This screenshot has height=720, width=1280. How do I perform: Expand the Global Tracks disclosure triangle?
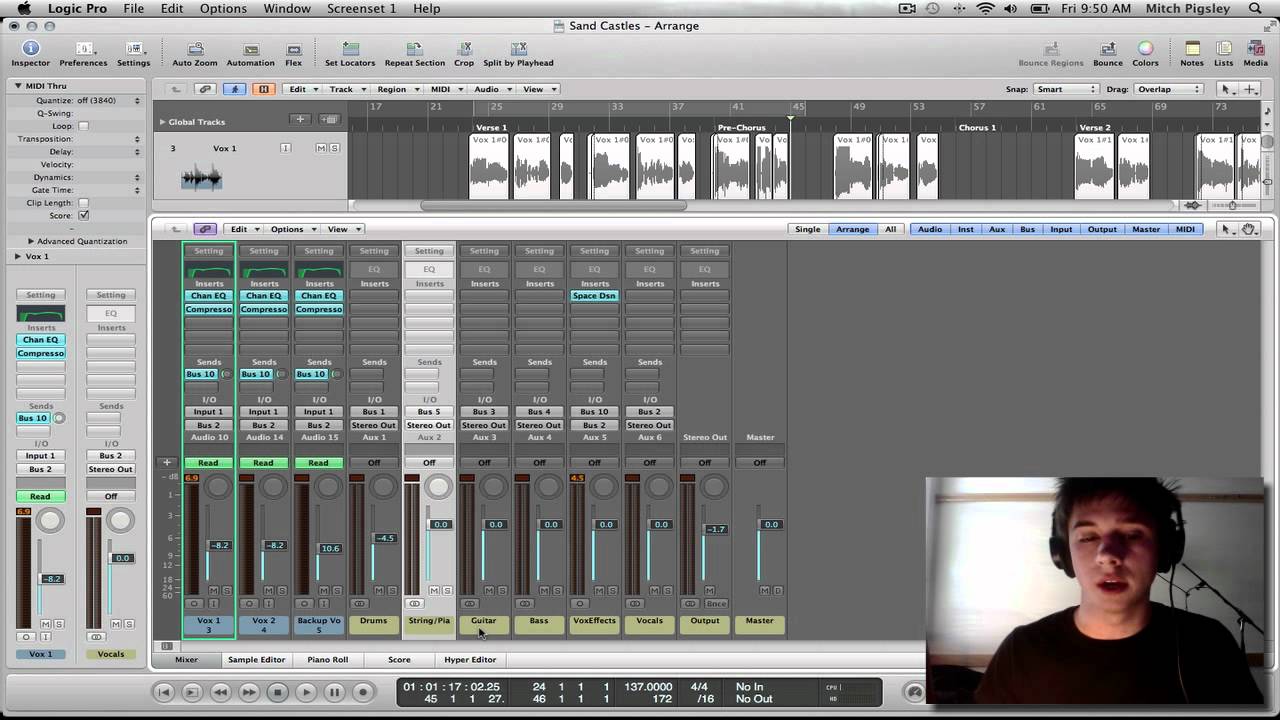(x=162, y=122)
